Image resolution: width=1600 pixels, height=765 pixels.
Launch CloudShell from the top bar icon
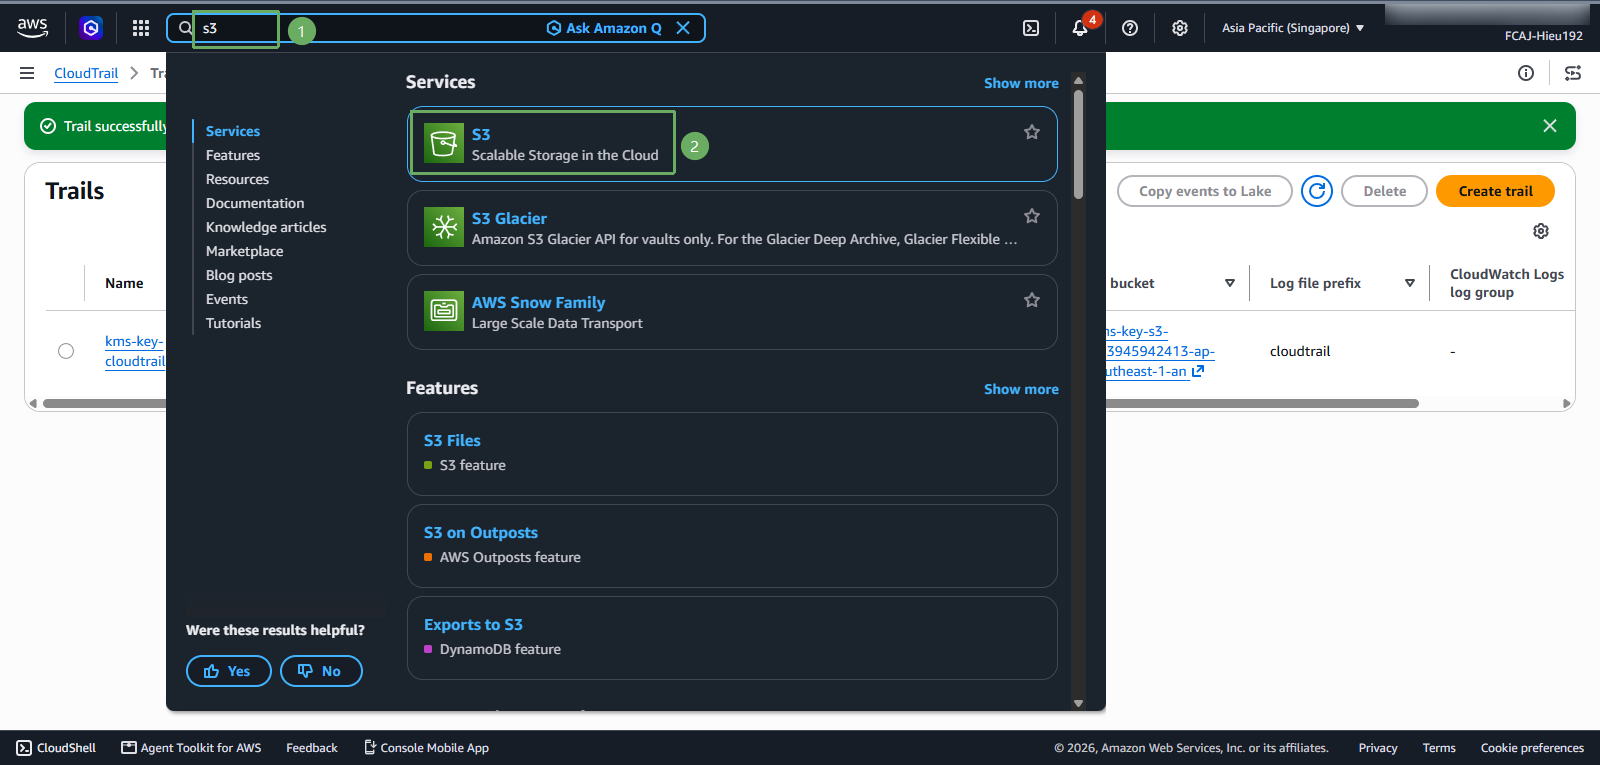click(1031, 28)
